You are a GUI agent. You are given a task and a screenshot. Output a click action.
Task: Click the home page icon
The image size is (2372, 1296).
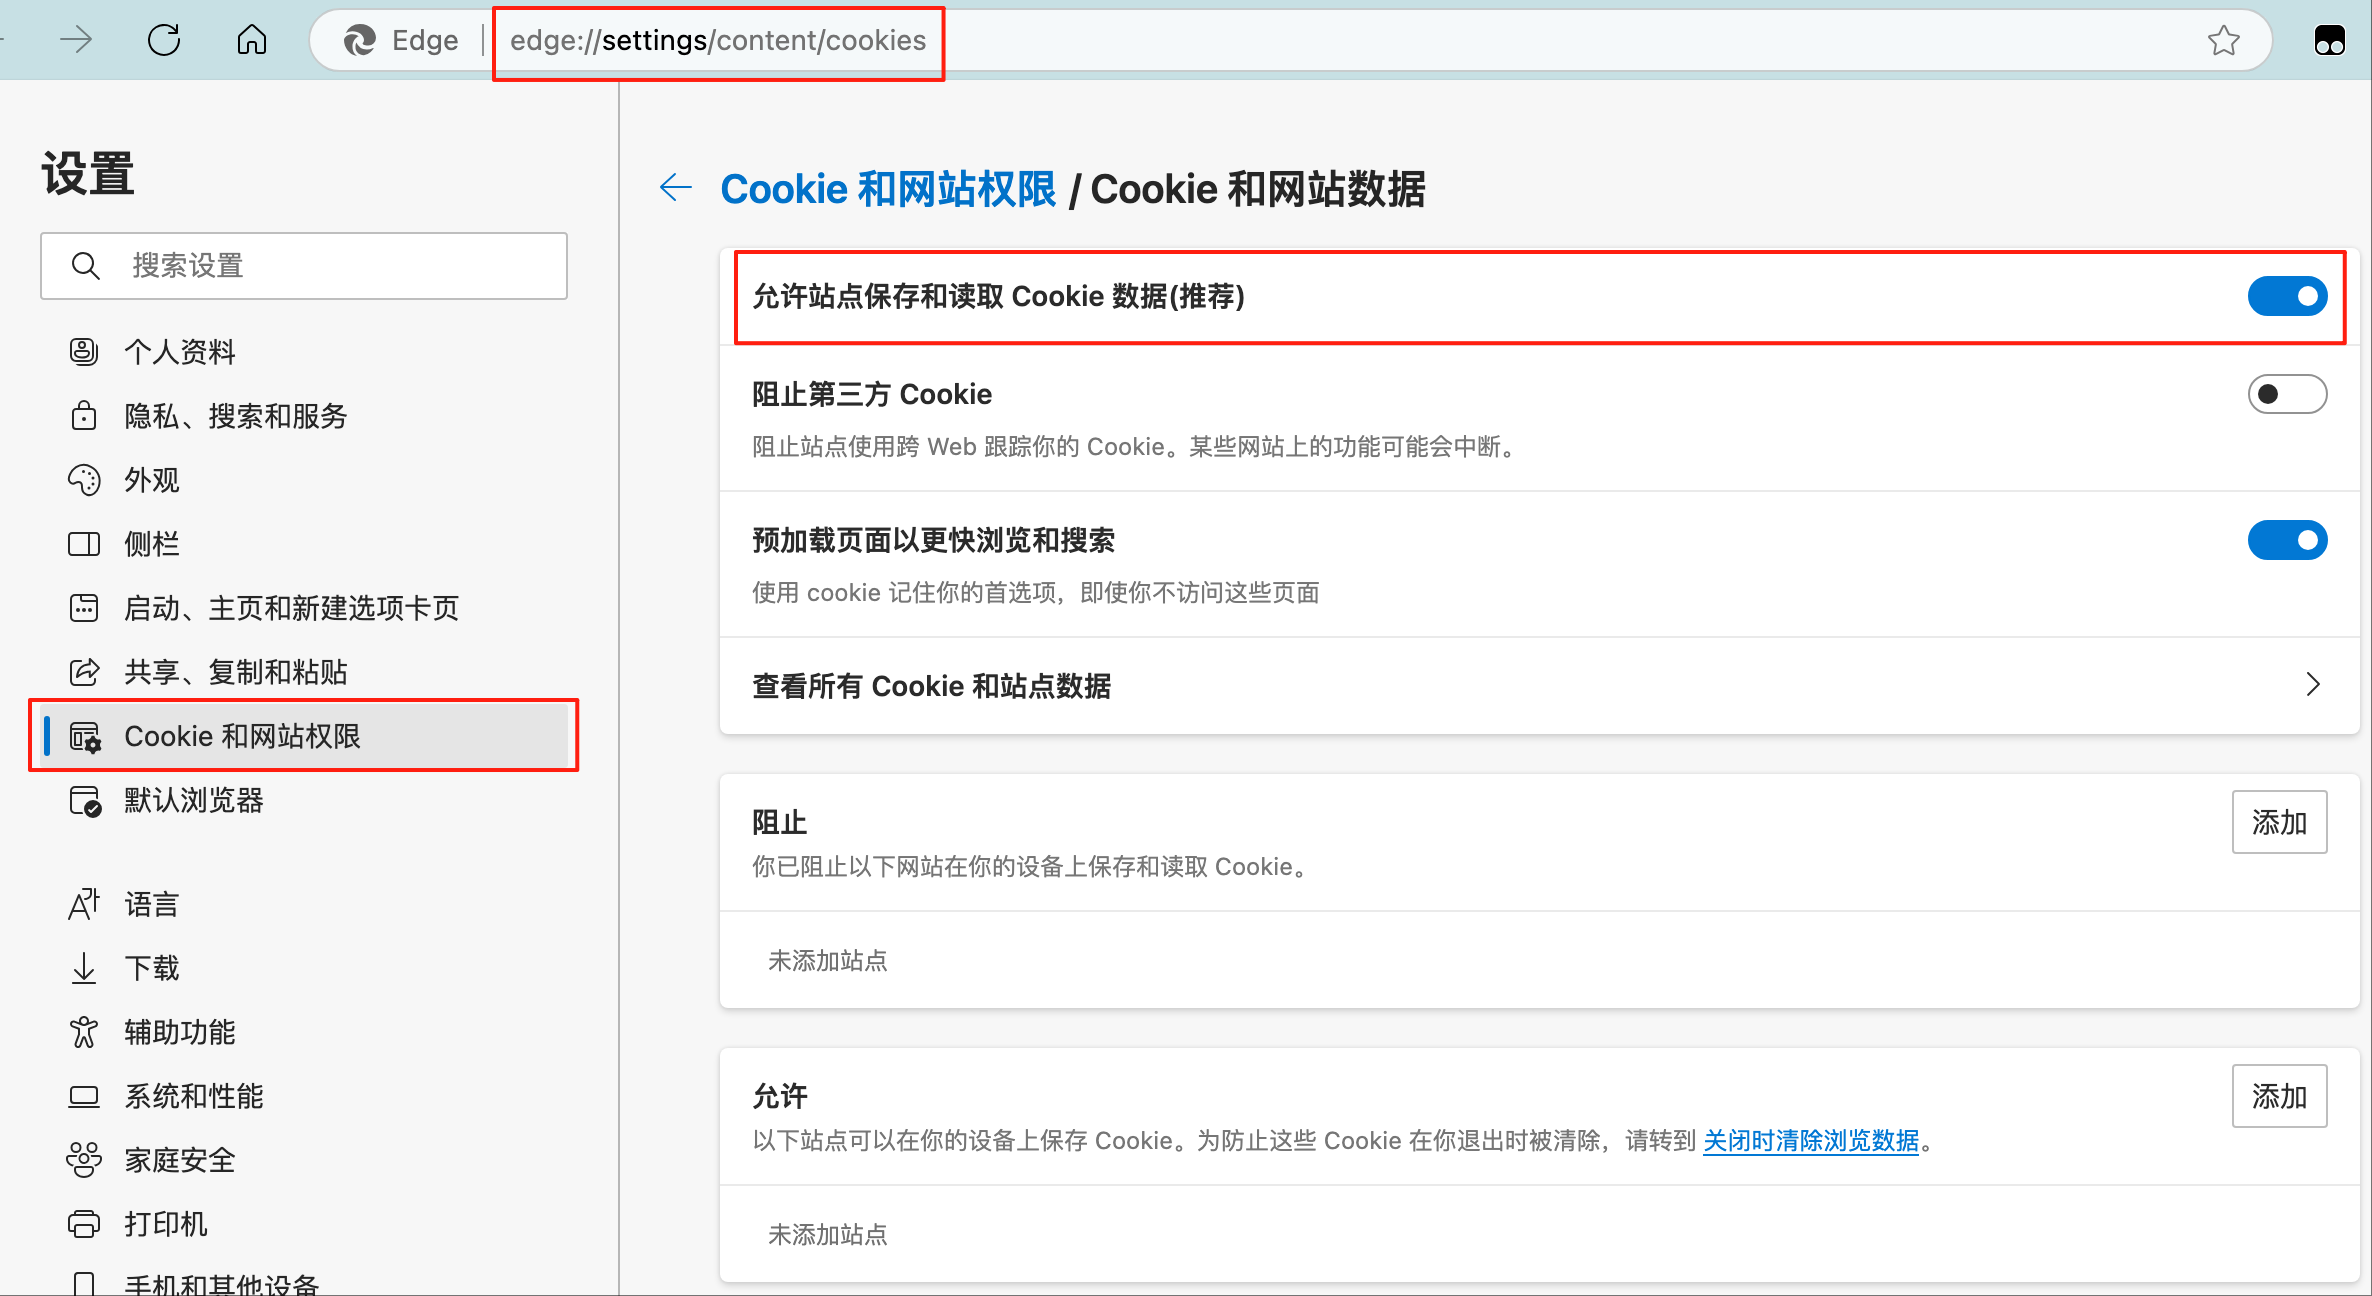252,40
